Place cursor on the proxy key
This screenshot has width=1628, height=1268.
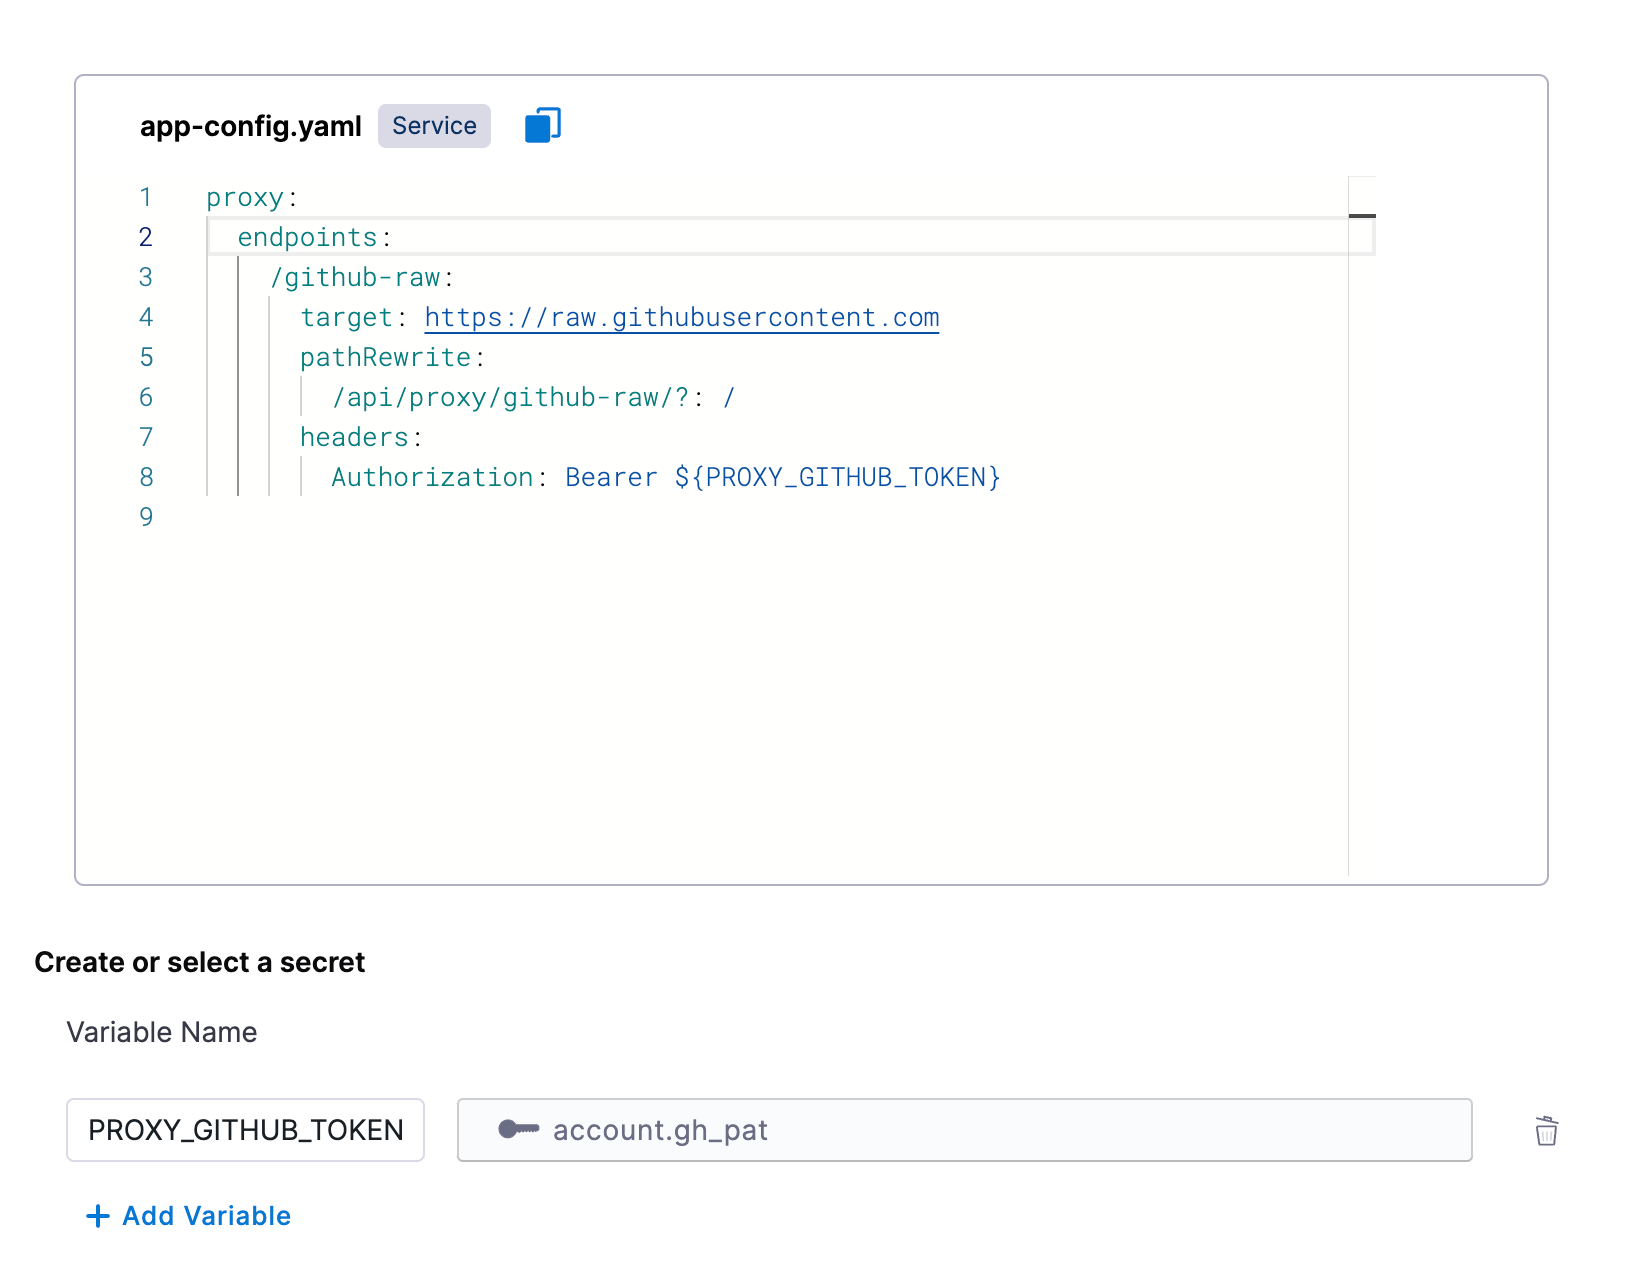pyautogui.click(x=245, y=198)
